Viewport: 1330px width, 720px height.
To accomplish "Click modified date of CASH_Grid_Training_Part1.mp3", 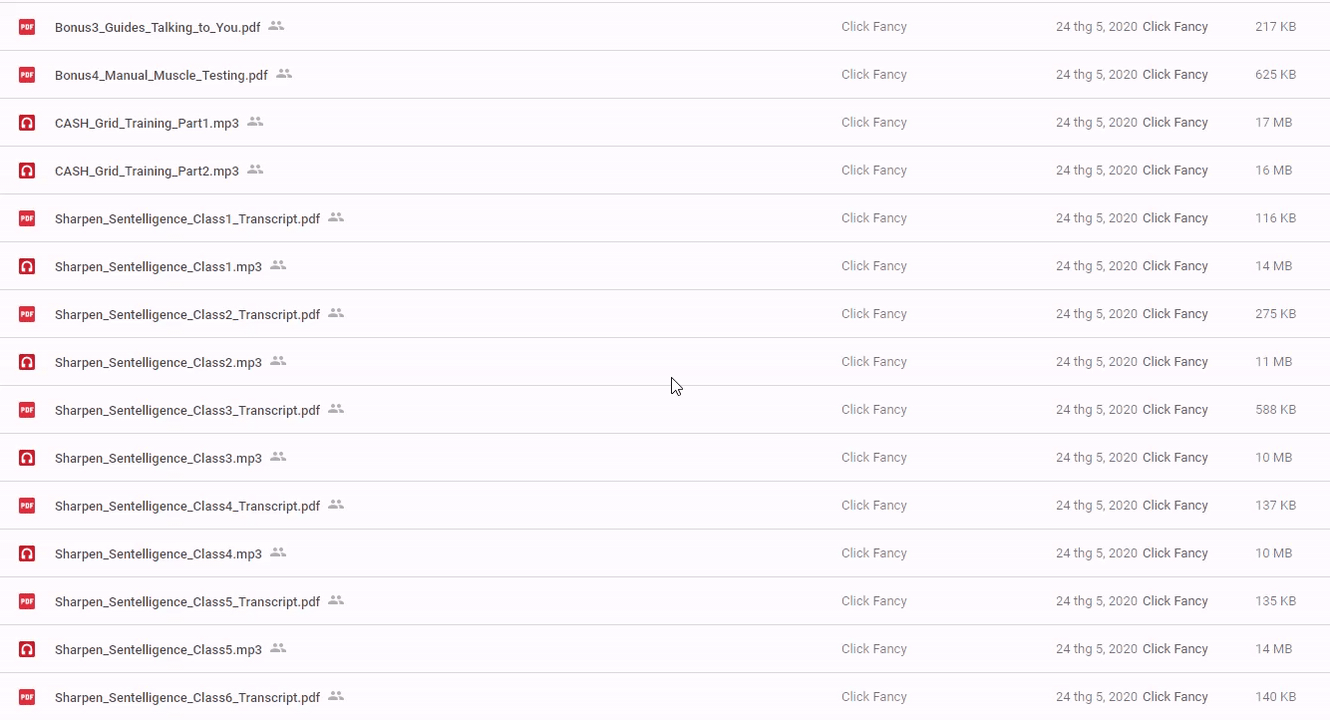I will click(1096, 123).
